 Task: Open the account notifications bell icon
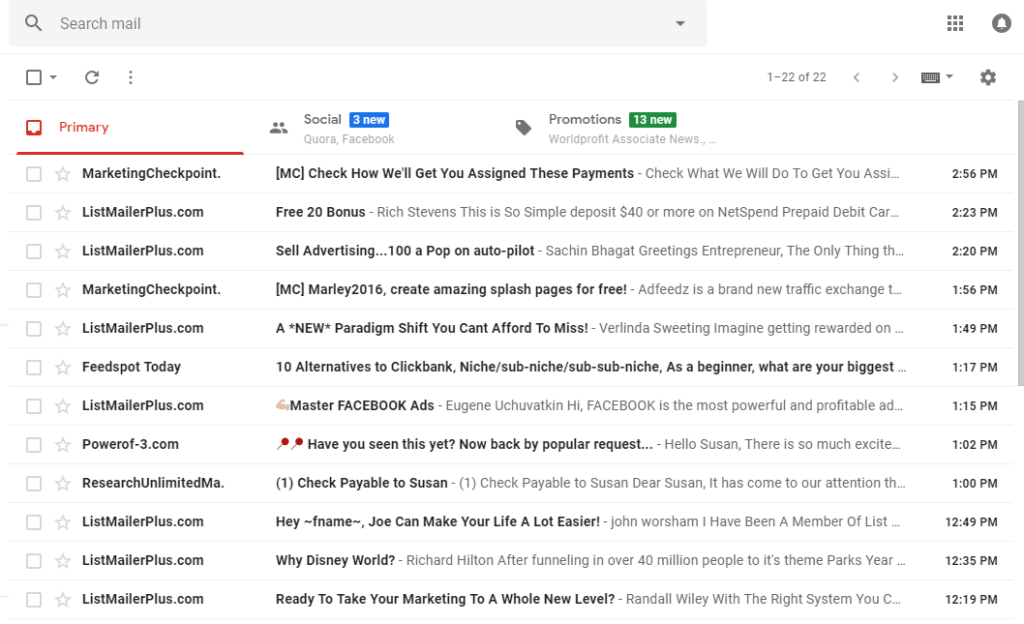[x=1001, y=23]
